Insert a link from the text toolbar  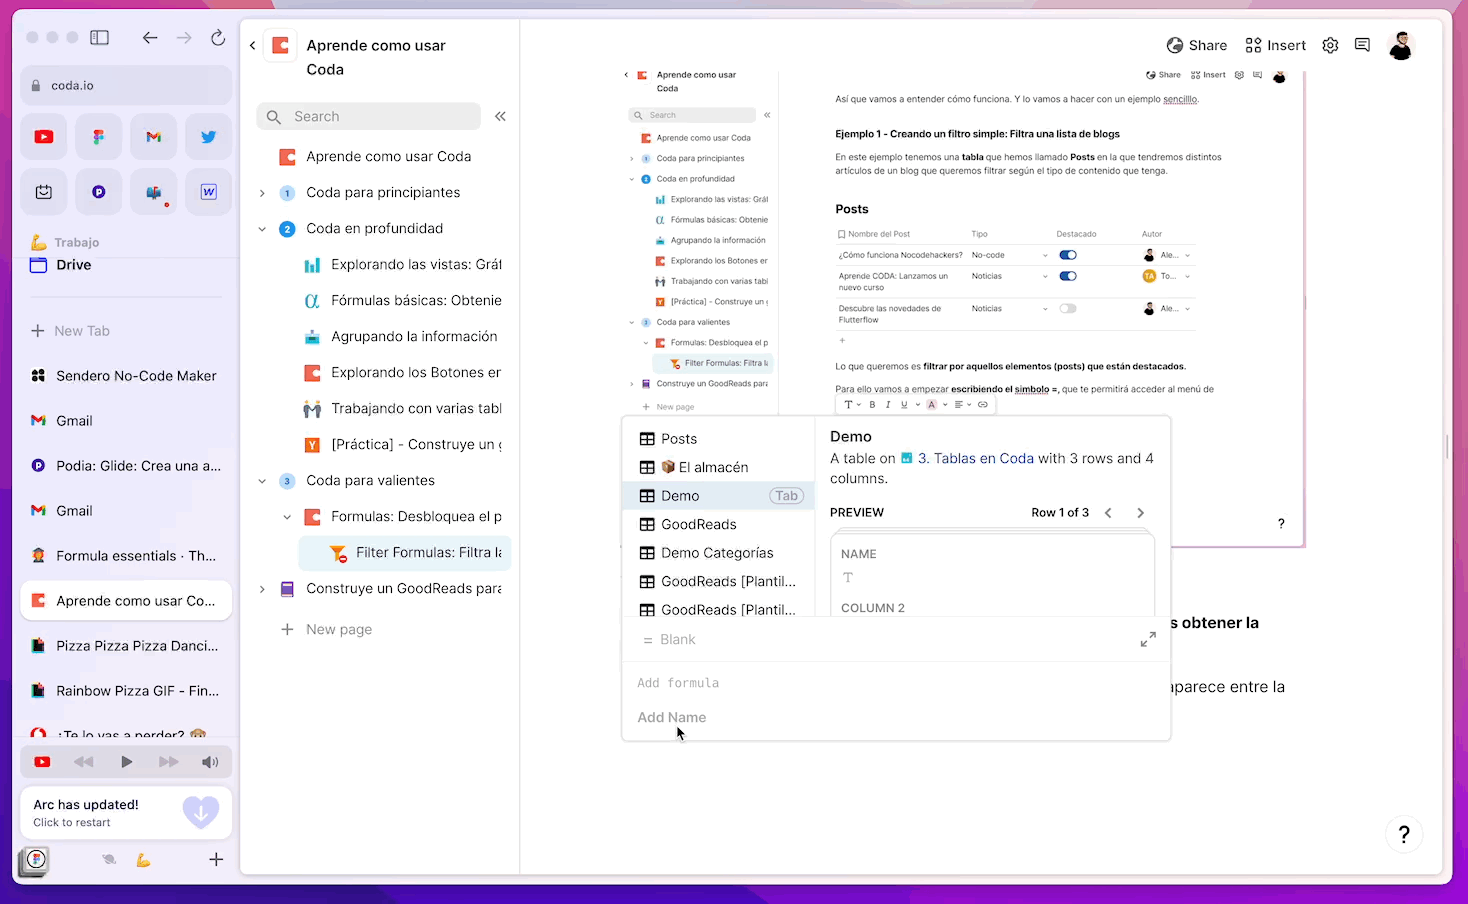(983, 405)
